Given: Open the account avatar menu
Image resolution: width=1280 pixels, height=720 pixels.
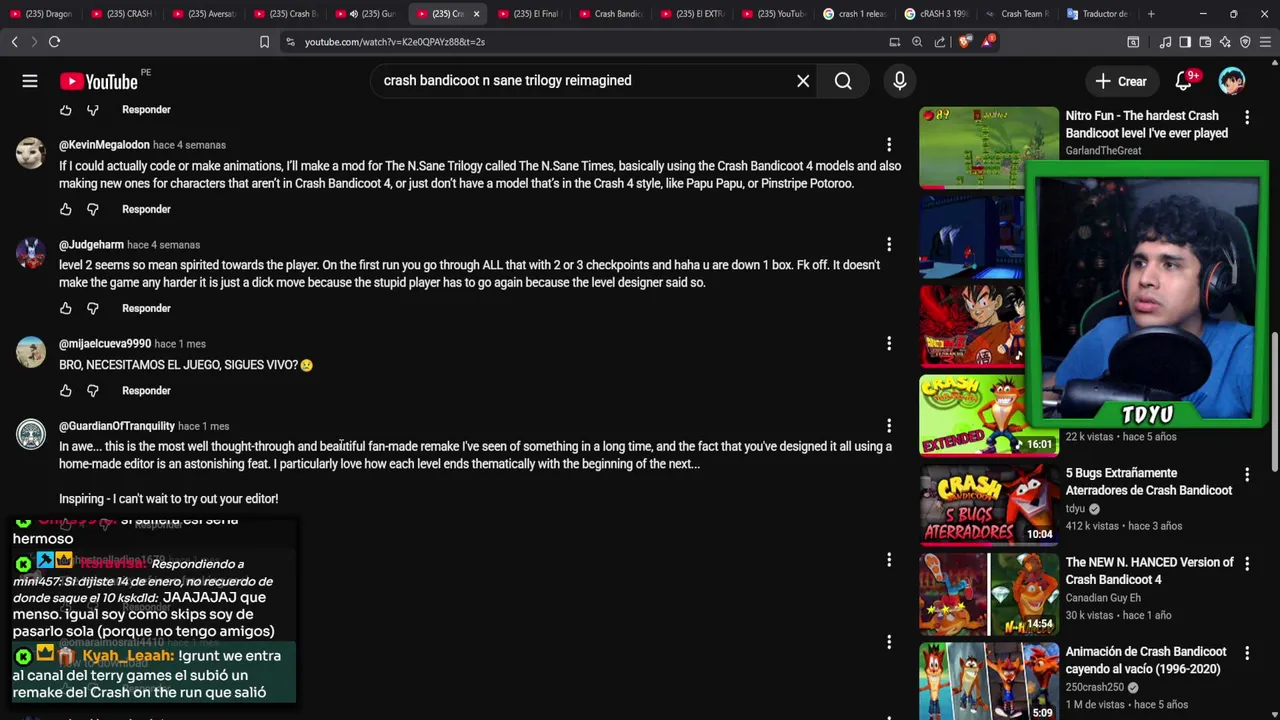Looking at the screenshot, I should pyautogui.click(x=1232, y=81).
